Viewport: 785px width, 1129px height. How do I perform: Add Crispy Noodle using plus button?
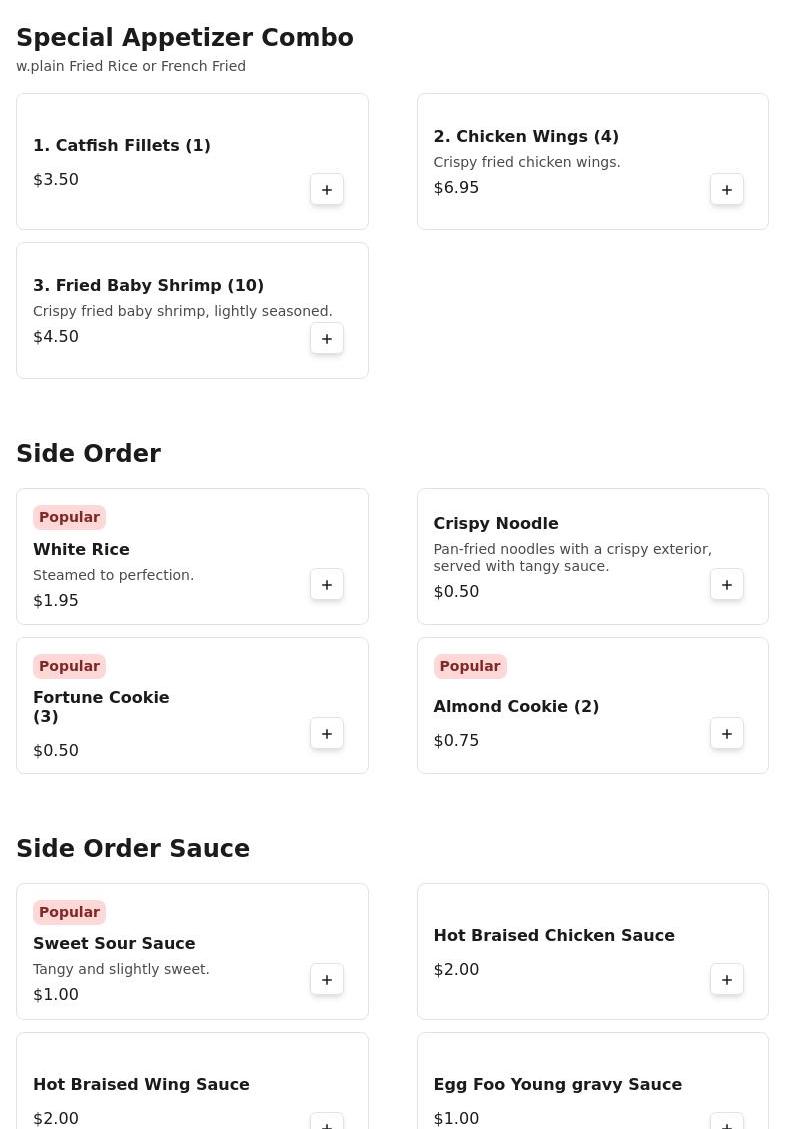tap(727, 585)
